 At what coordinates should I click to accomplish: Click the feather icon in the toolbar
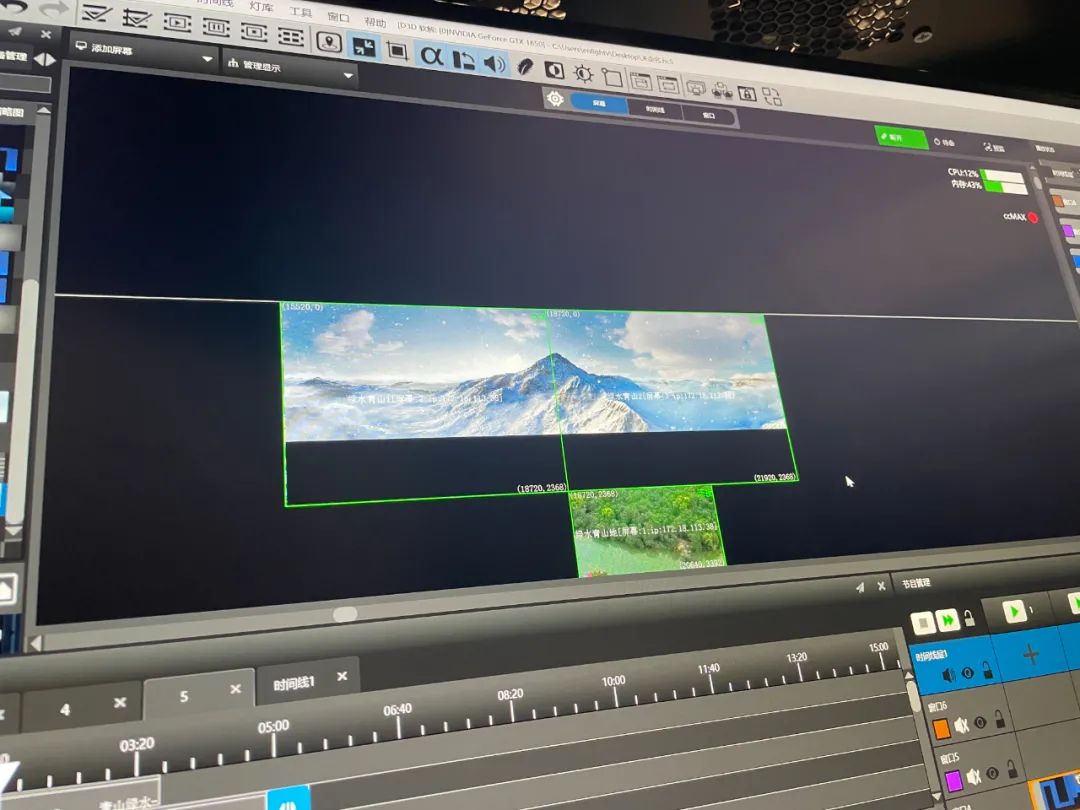point(525,66)
